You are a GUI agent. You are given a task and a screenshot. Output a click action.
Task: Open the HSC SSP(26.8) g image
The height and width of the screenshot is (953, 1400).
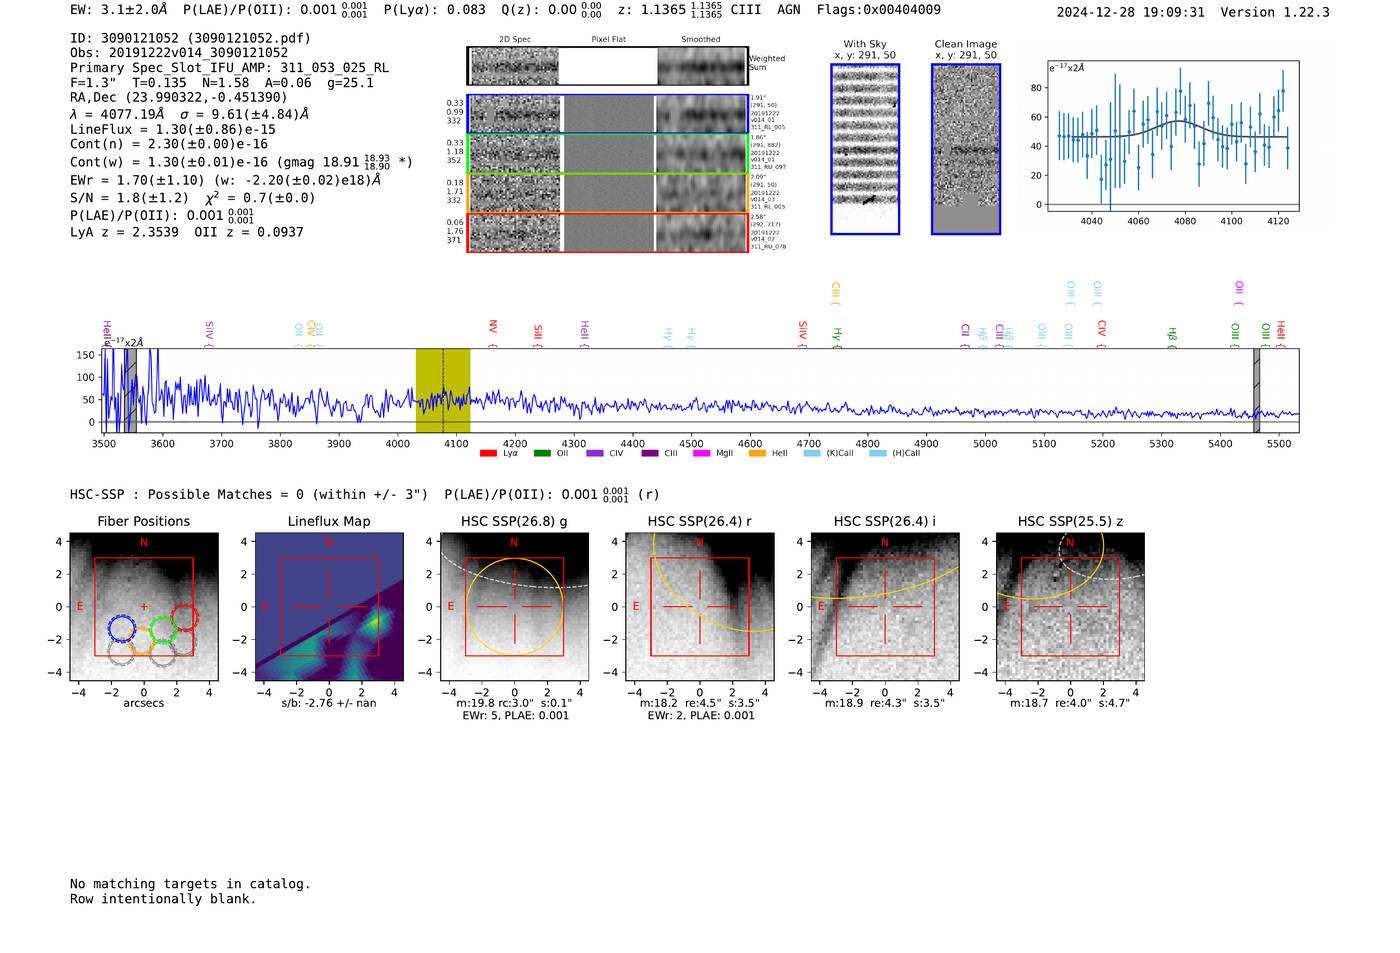click(514, 607)
